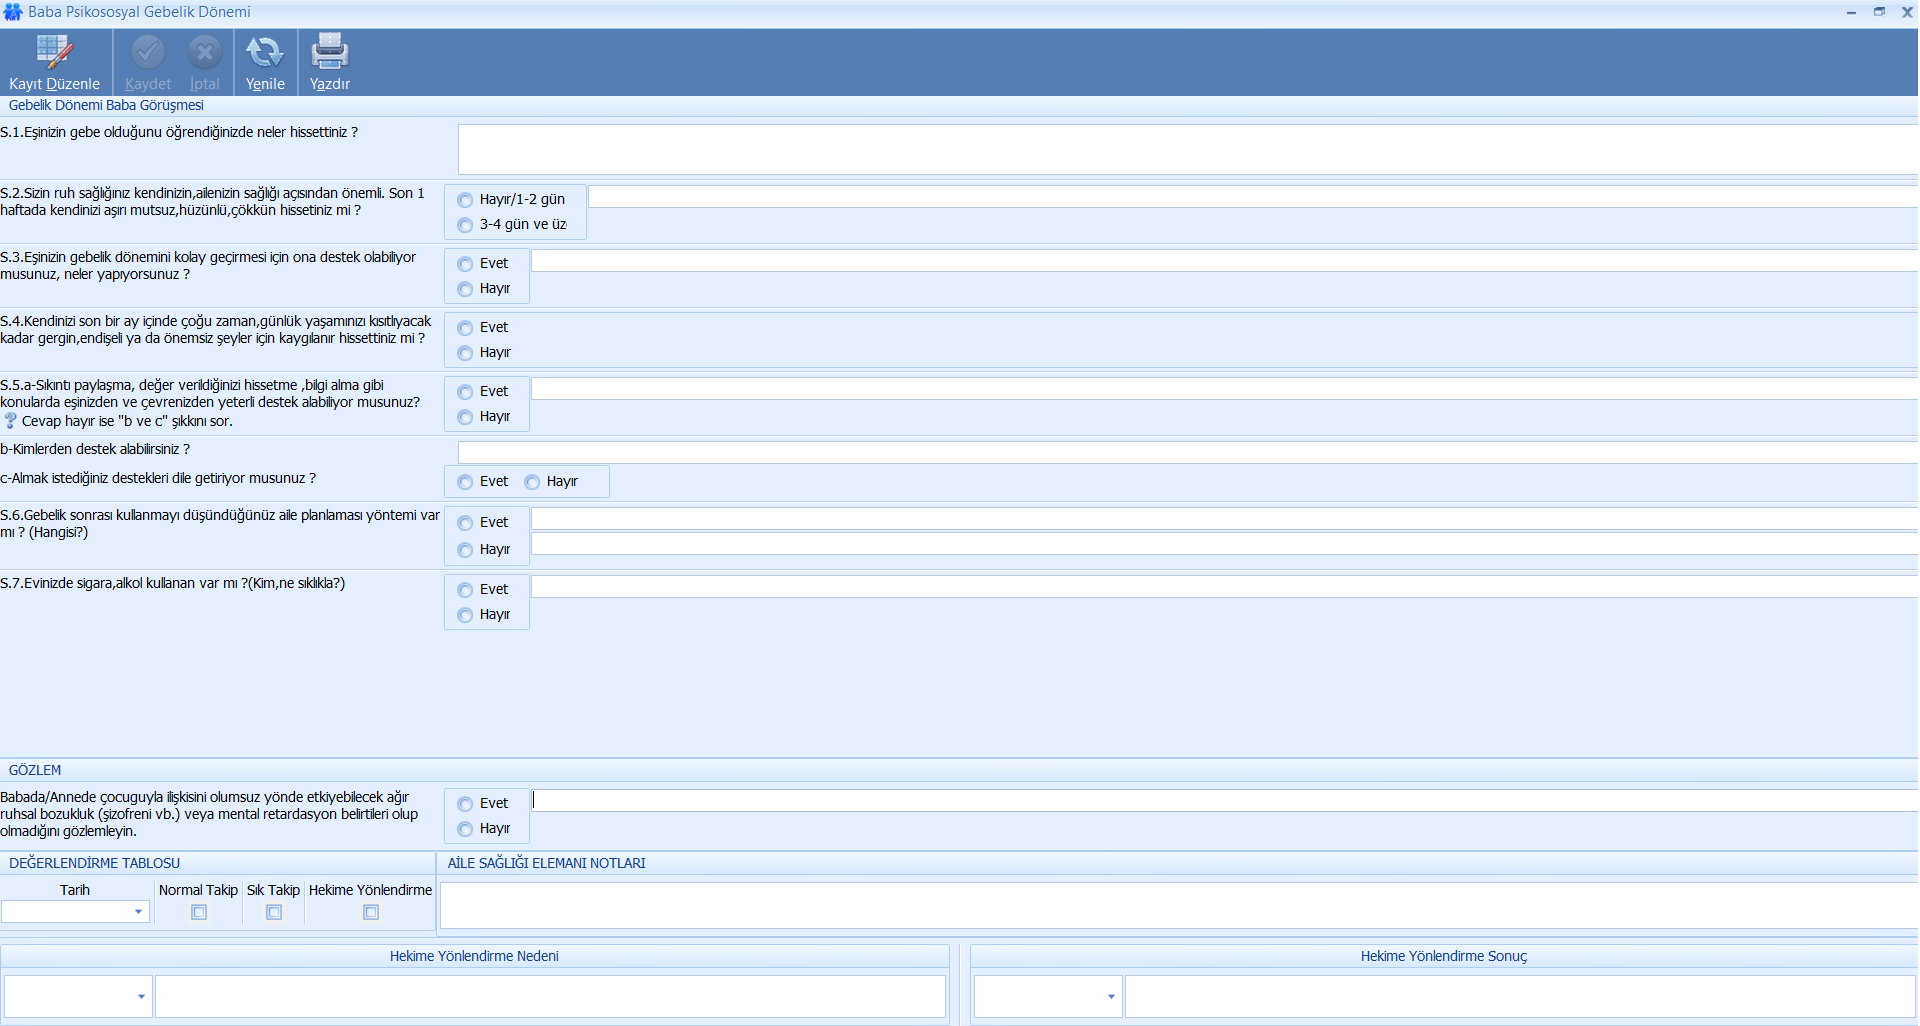1920x1026 pixels.
Task: Select 'Hayır/1-2 gün' option for question S.2
Action: click(x=465, y=200)
